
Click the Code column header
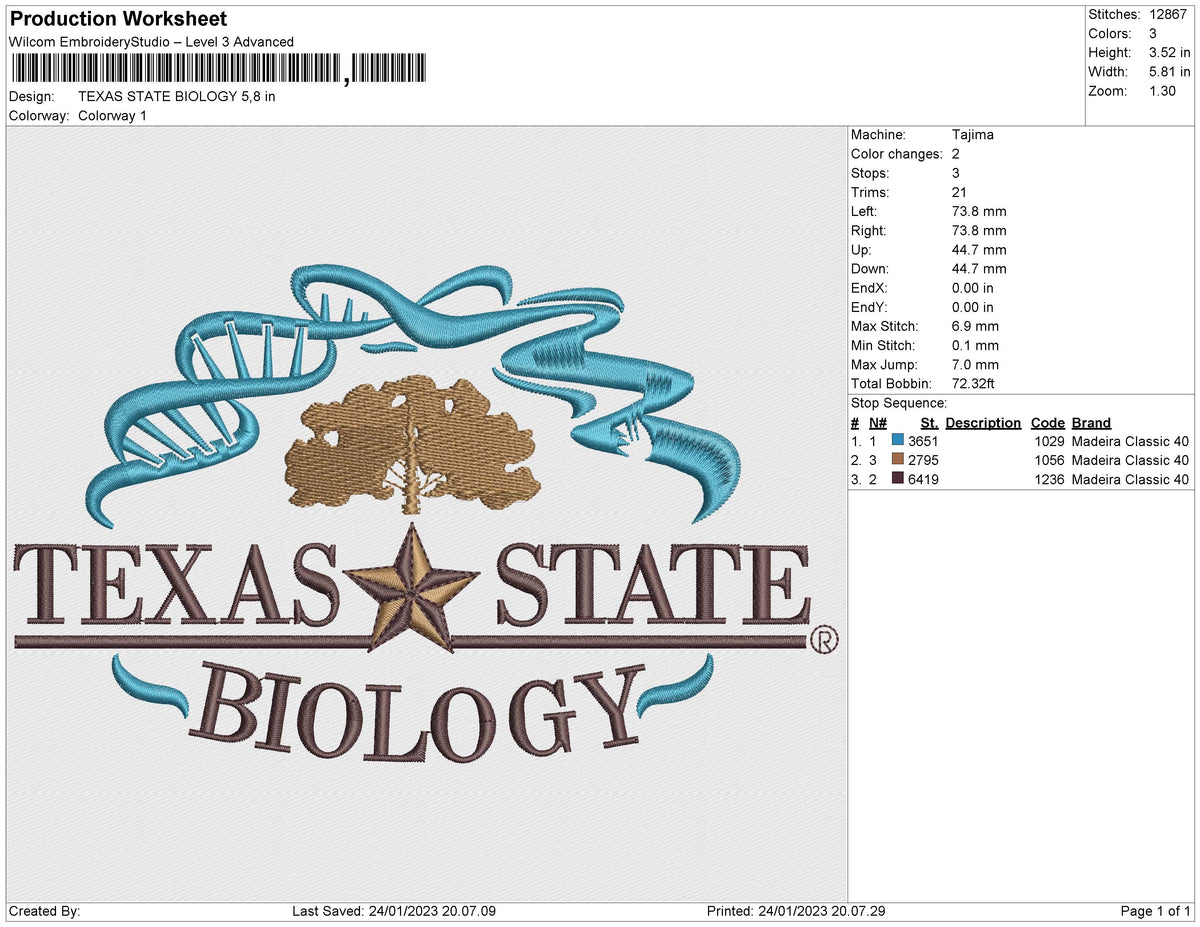[x=1047, y=422]
